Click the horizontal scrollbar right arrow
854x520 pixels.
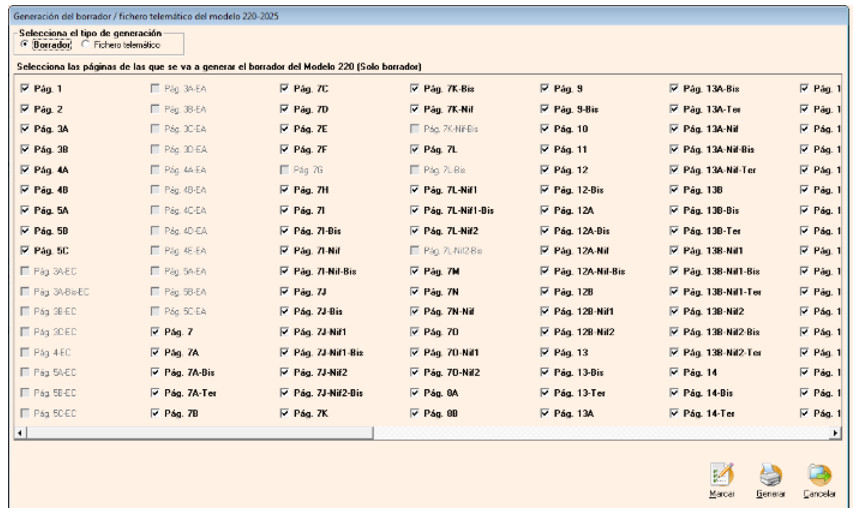coord(835,433)
